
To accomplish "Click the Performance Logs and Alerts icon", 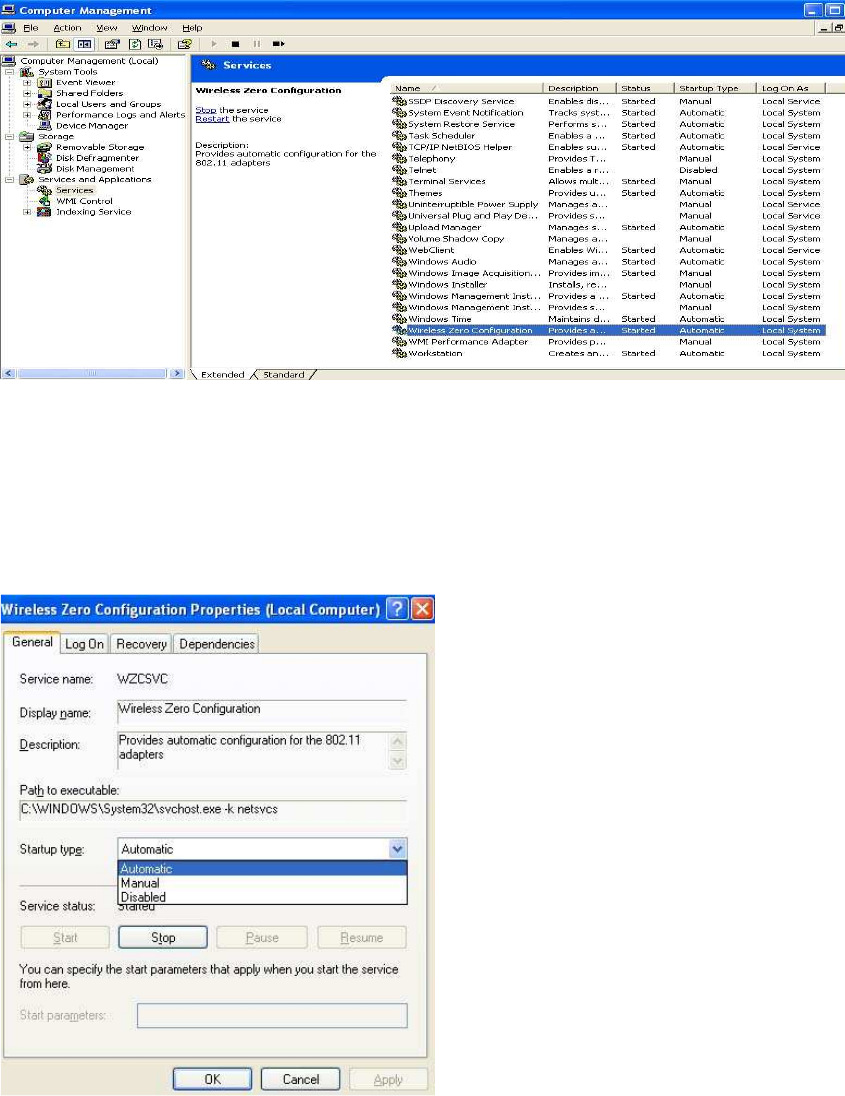I will tap(45, 115).
